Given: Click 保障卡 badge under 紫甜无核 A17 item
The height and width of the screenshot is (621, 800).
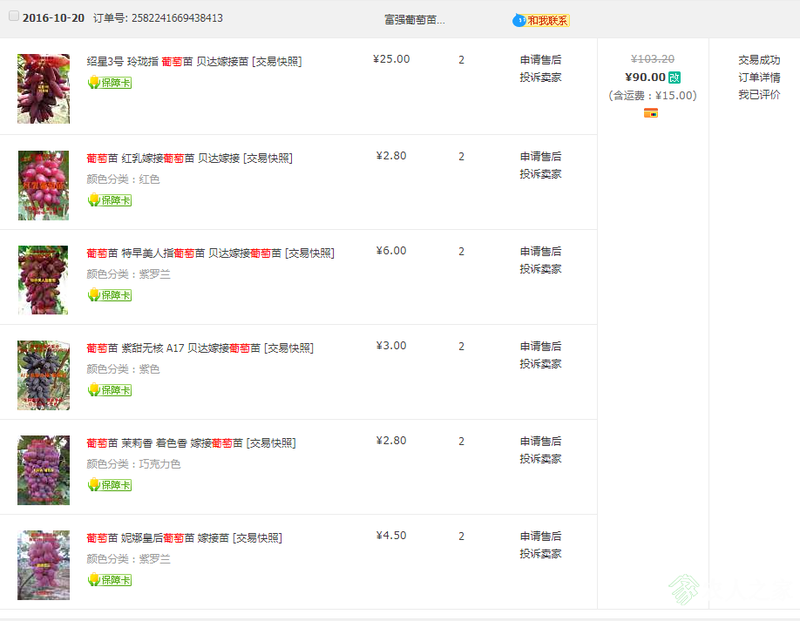Looking at the screenshot, I should pyautogui.click(x=110, y=390).
